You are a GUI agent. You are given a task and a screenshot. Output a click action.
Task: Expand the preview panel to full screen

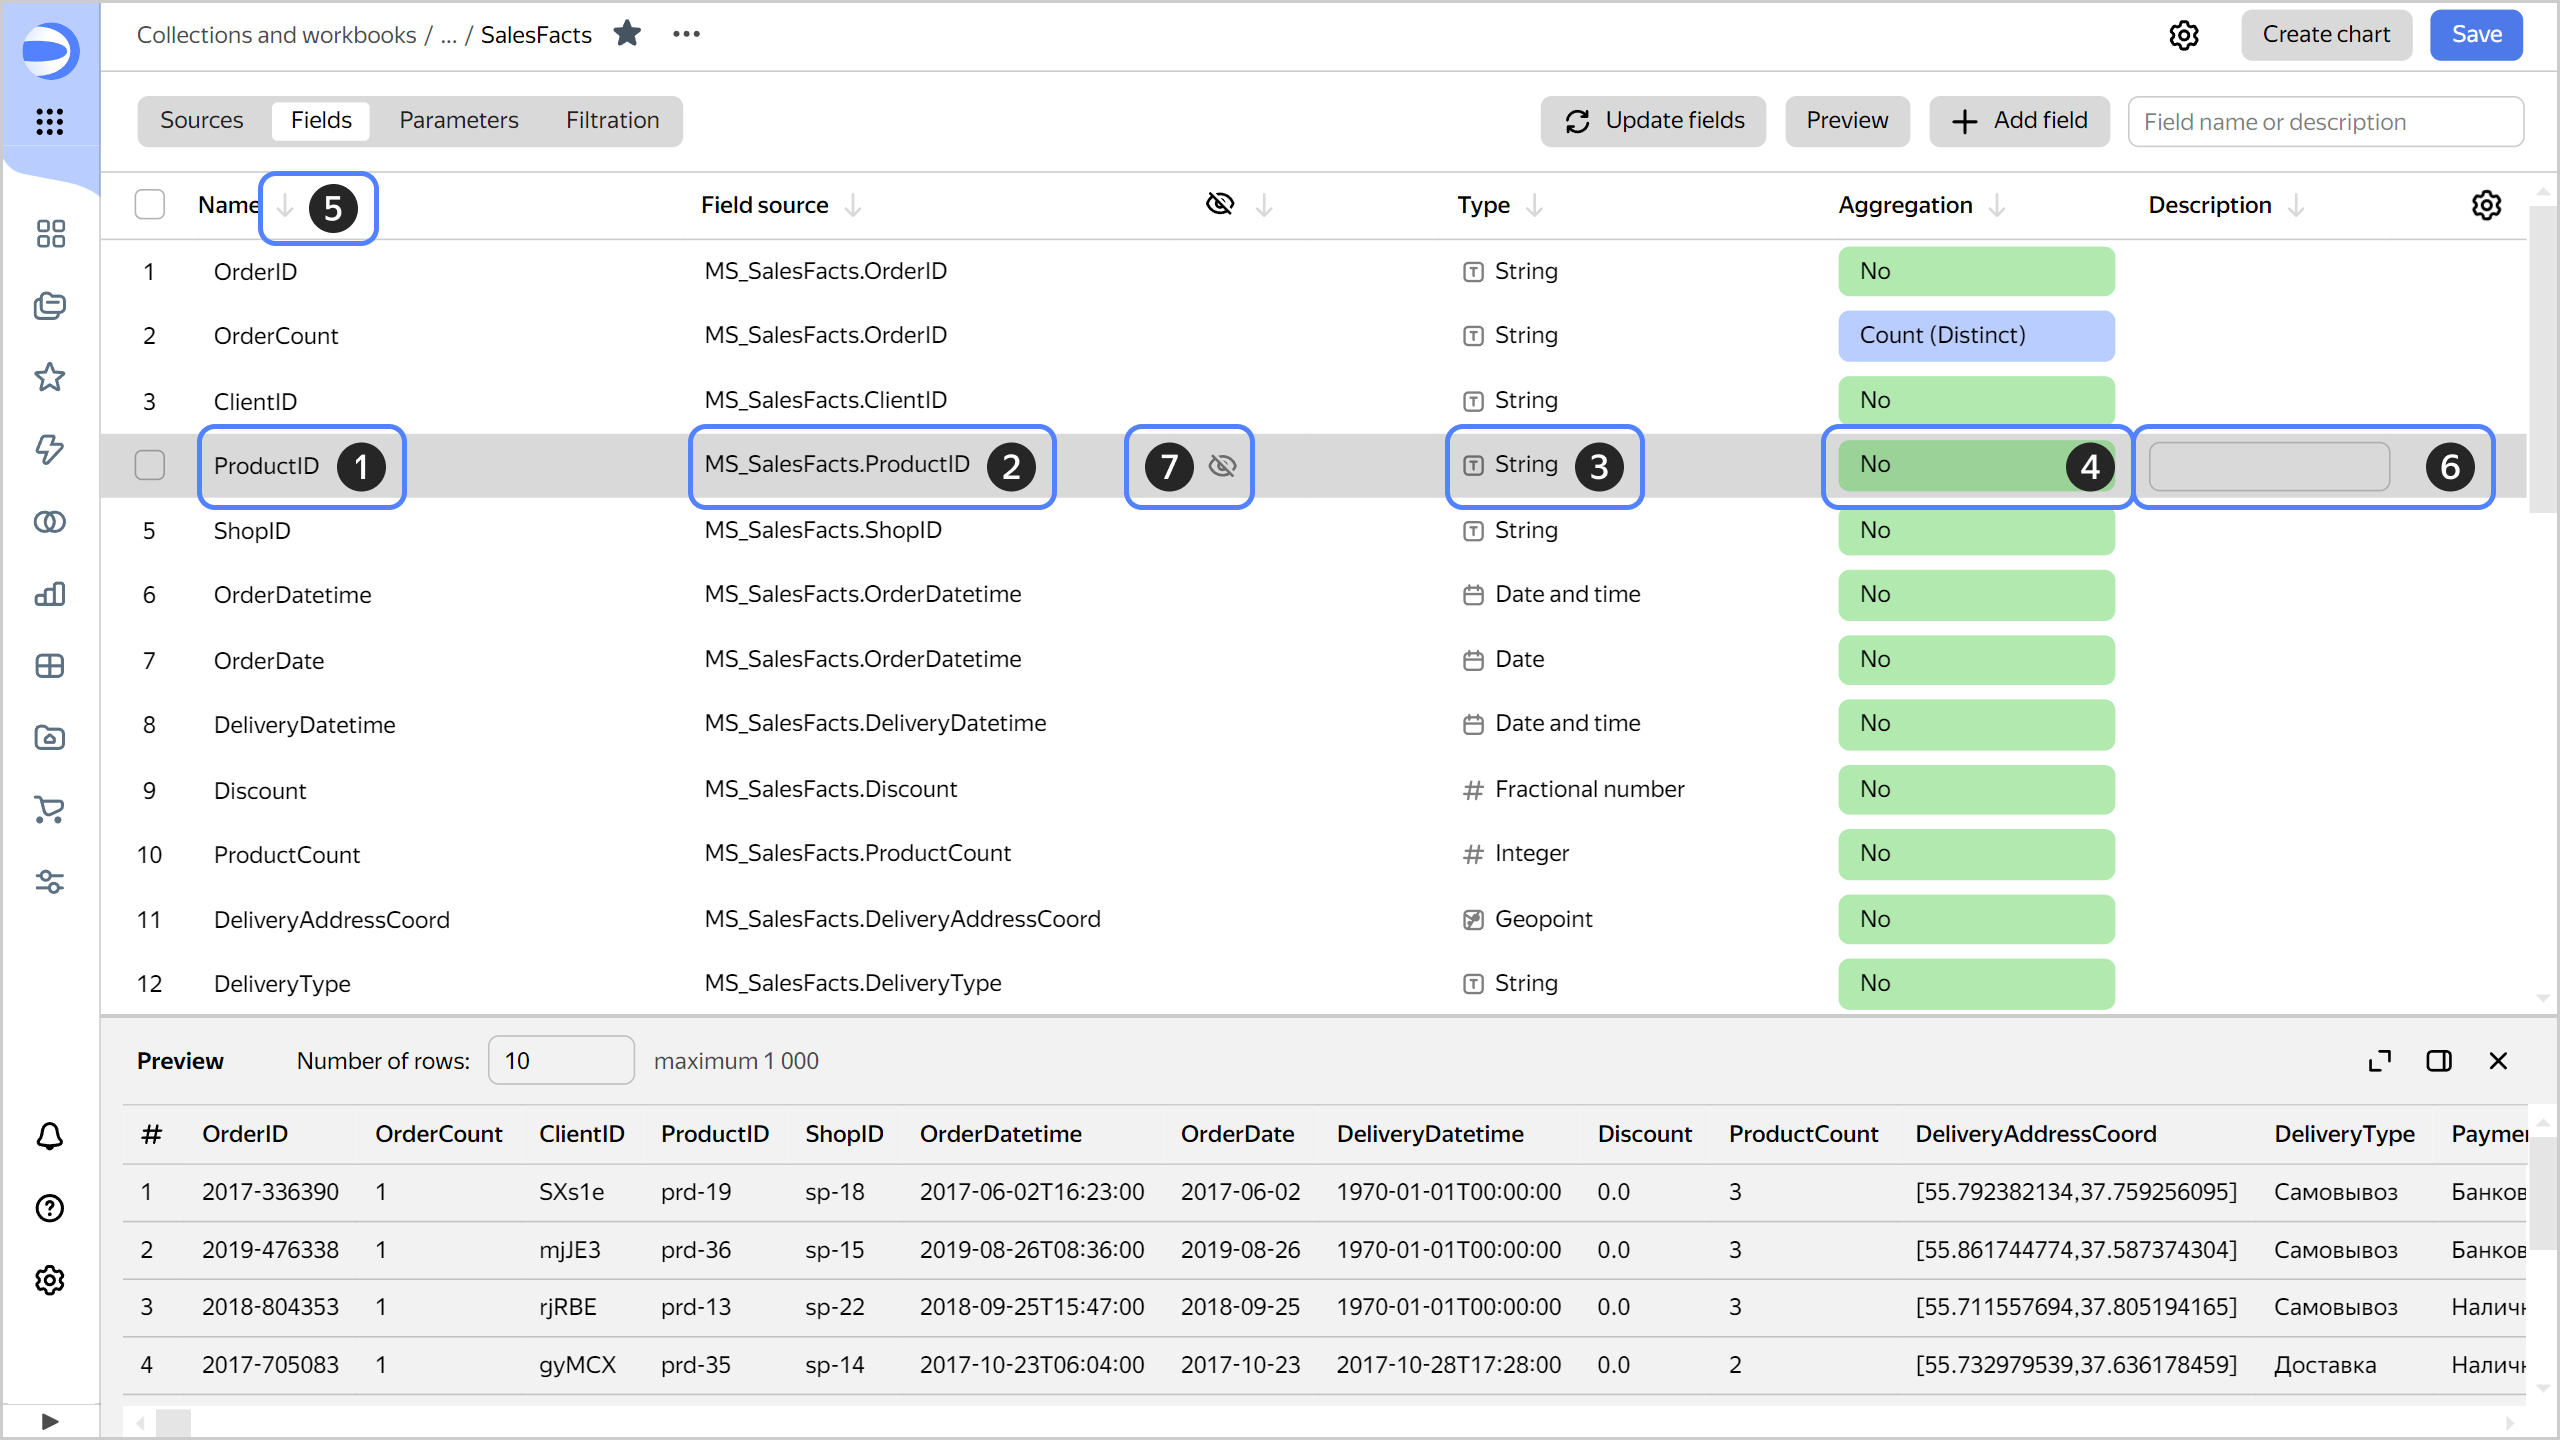2380,1061
